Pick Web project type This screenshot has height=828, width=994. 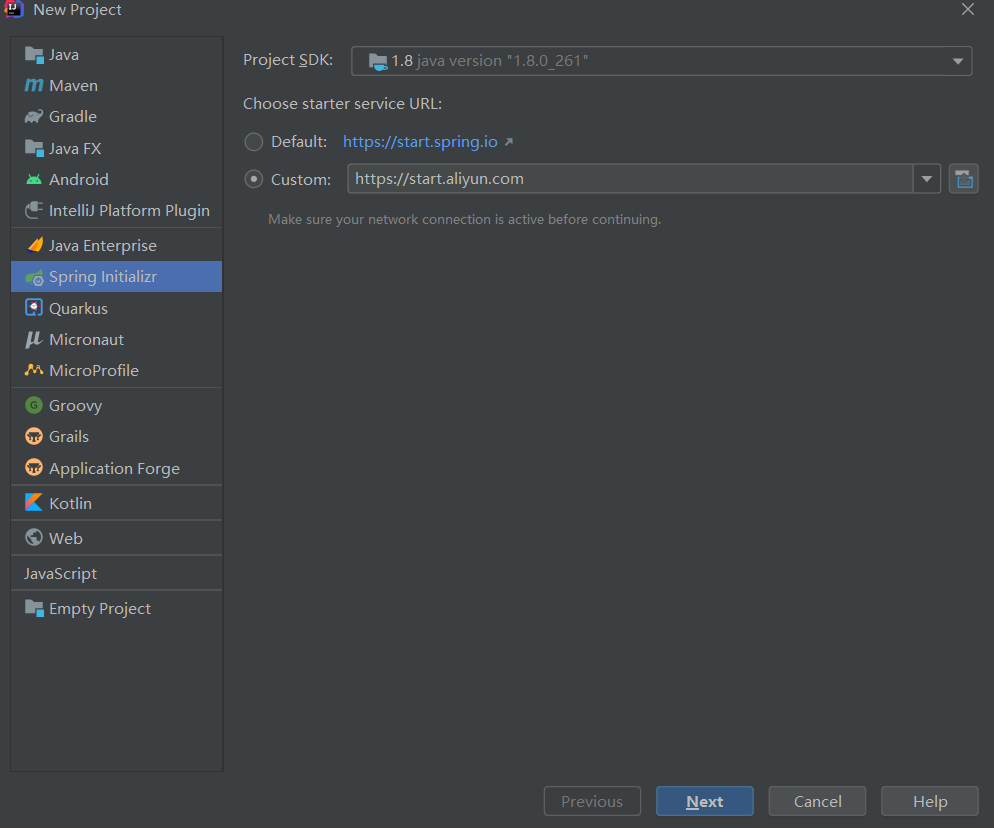pos(117,538)
